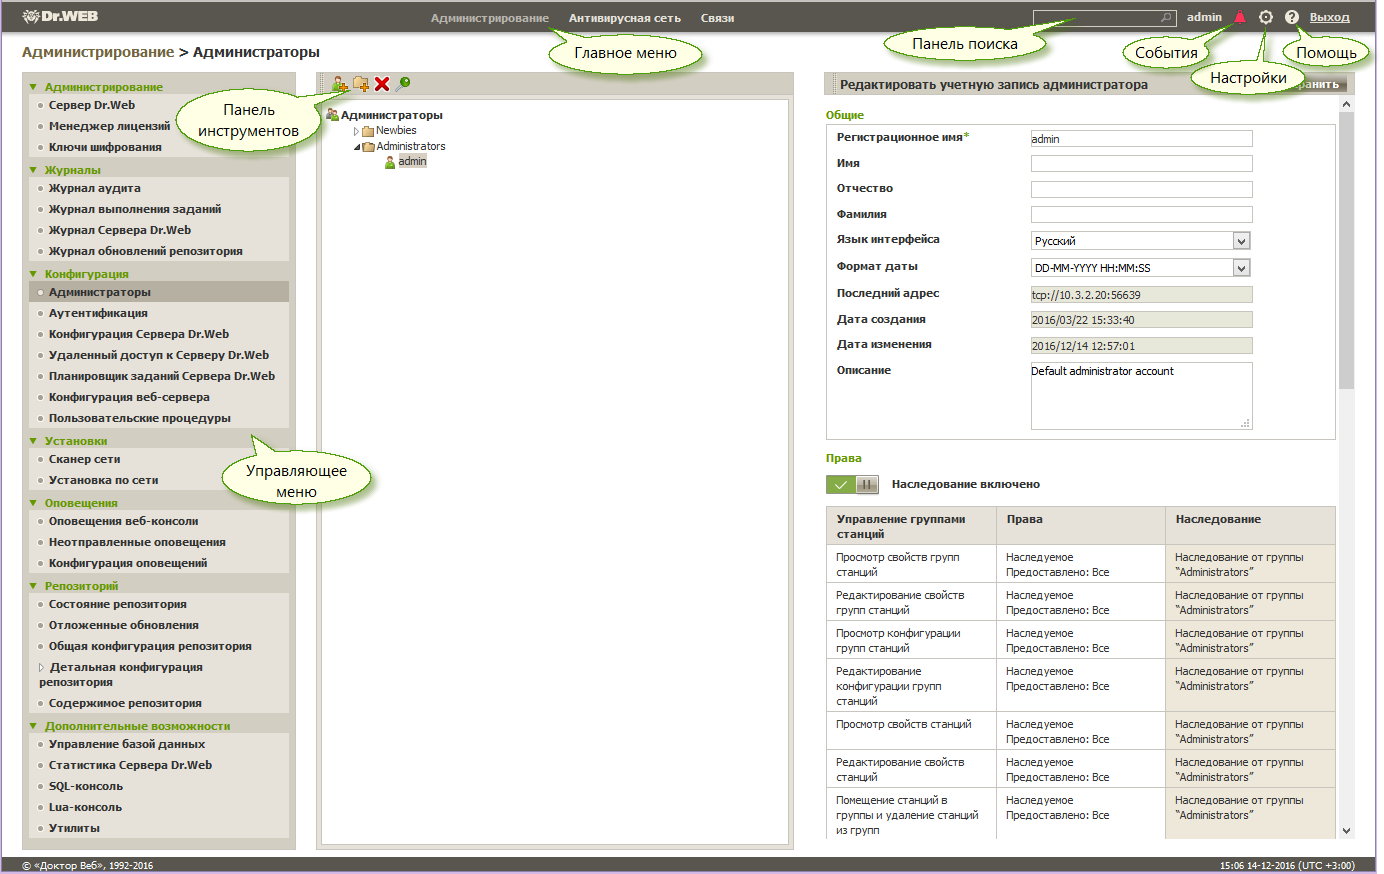Screen dimensions: 1384x874
Task: Click the create administrator account icon
Action: point(339,85)
